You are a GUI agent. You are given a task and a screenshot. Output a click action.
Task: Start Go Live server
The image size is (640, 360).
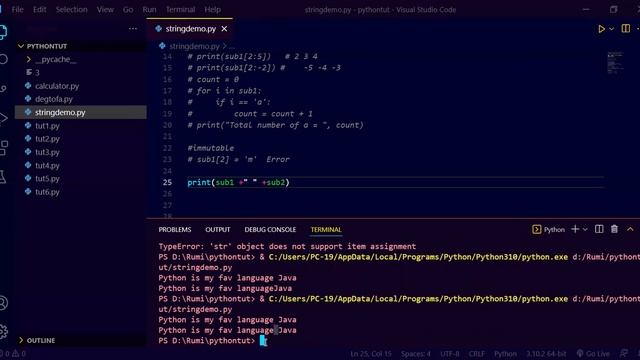coord(593,354)
